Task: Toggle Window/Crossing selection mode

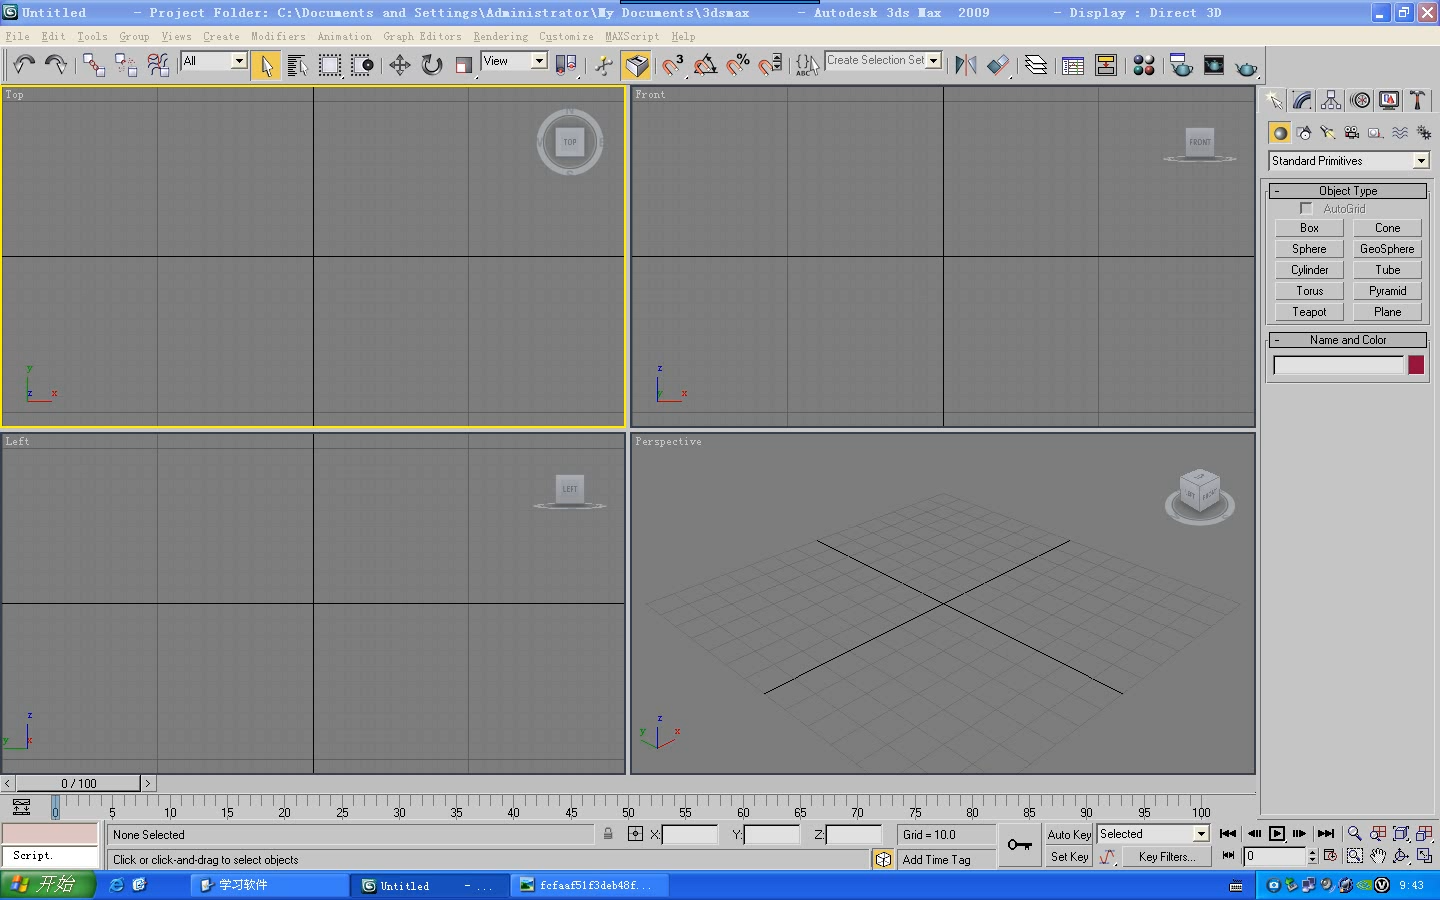Action: pyautogui.click(x=362, y=66)
